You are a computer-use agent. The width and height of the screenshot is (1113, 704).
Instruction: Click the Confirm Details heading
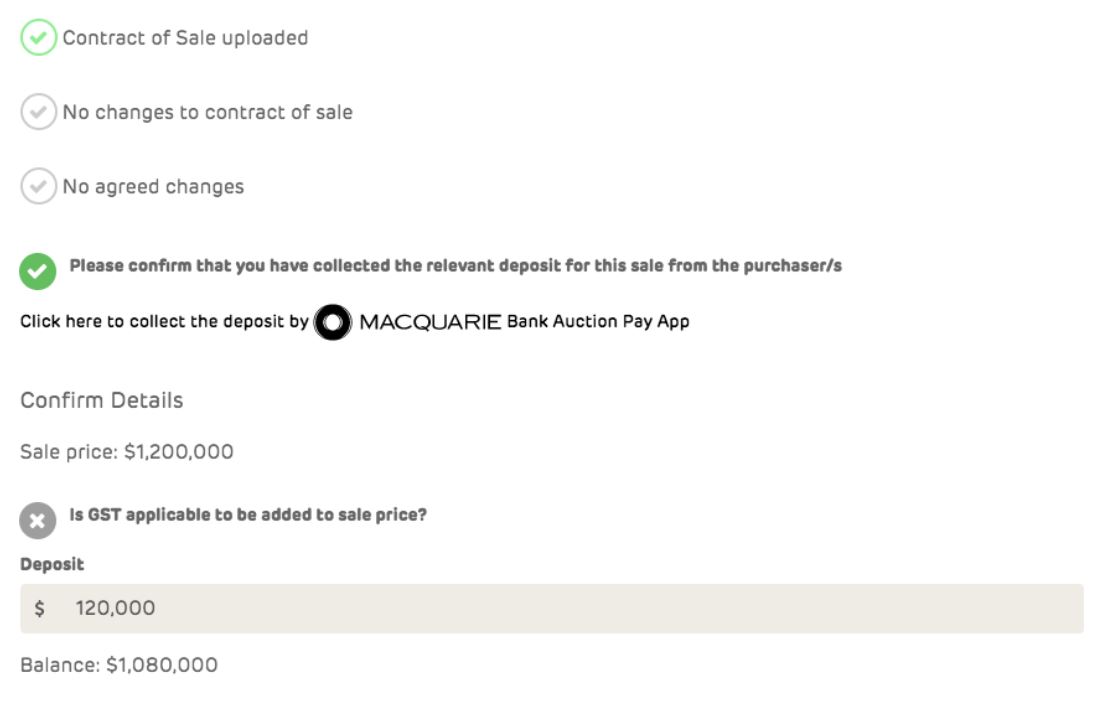[x=101, y=400]
